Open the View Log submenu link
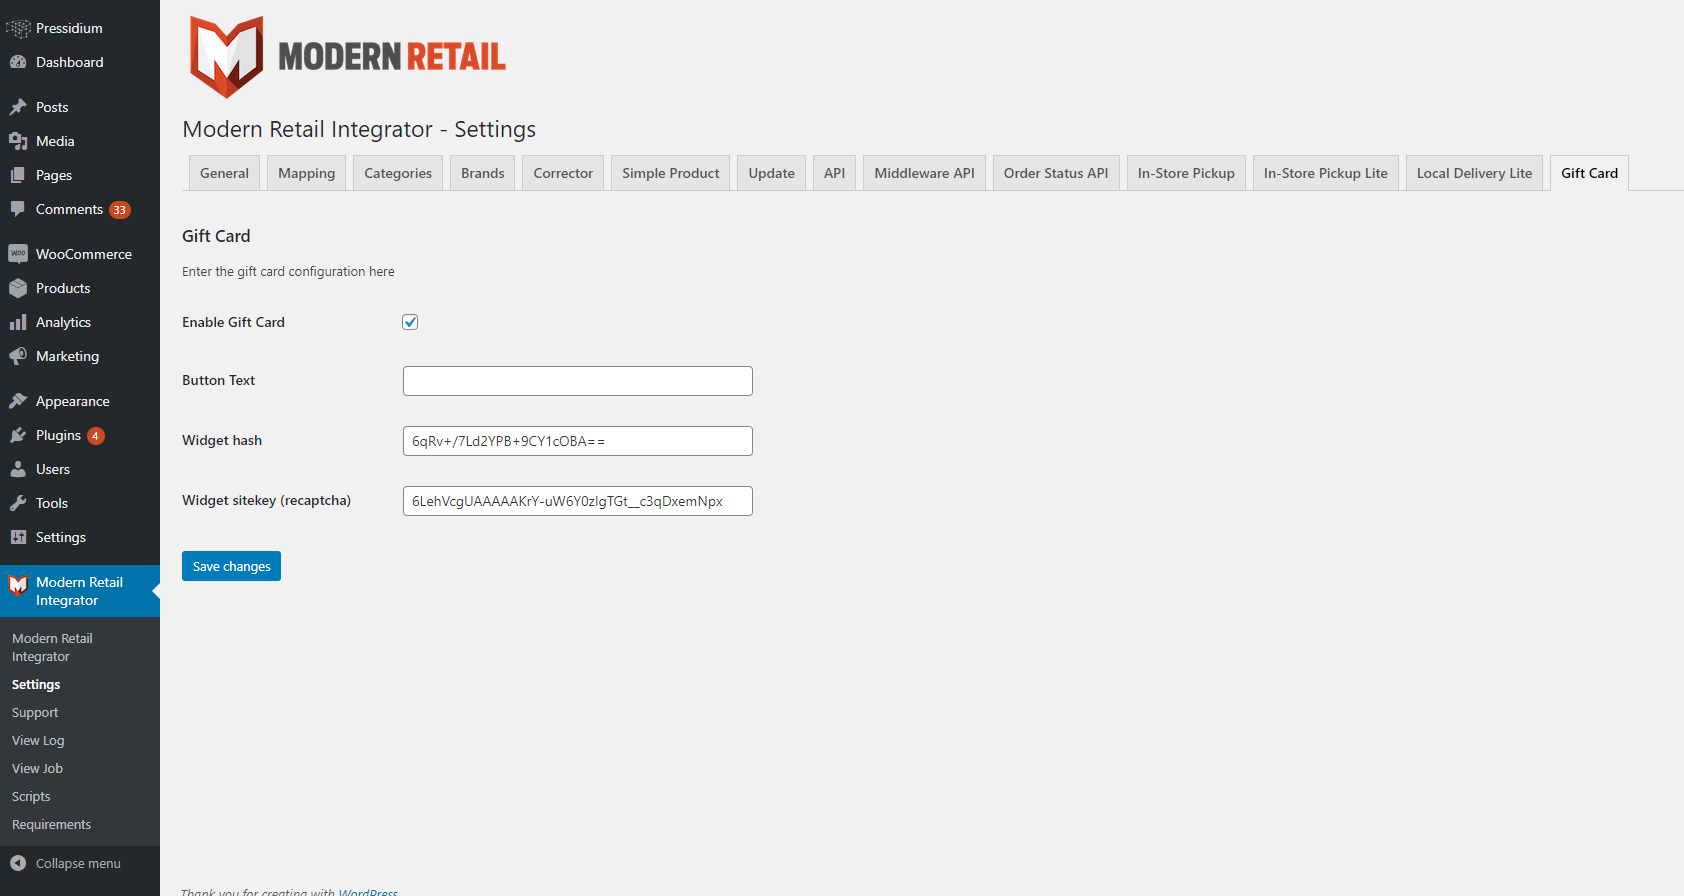This screenshot has height=896, width=1684. pos(38,741)
